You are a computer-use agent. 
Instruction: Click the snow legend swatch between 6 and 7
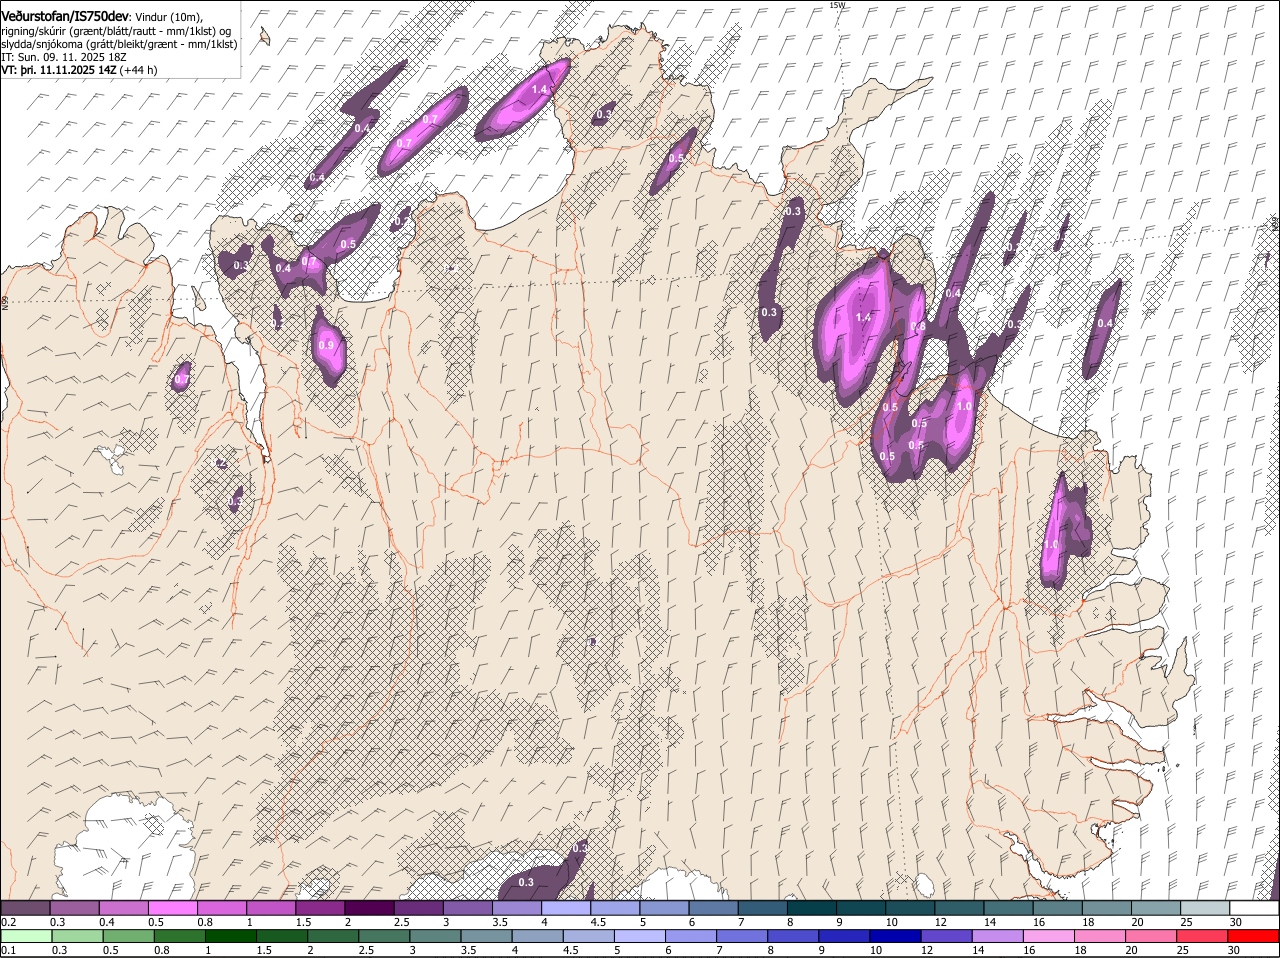712,907
